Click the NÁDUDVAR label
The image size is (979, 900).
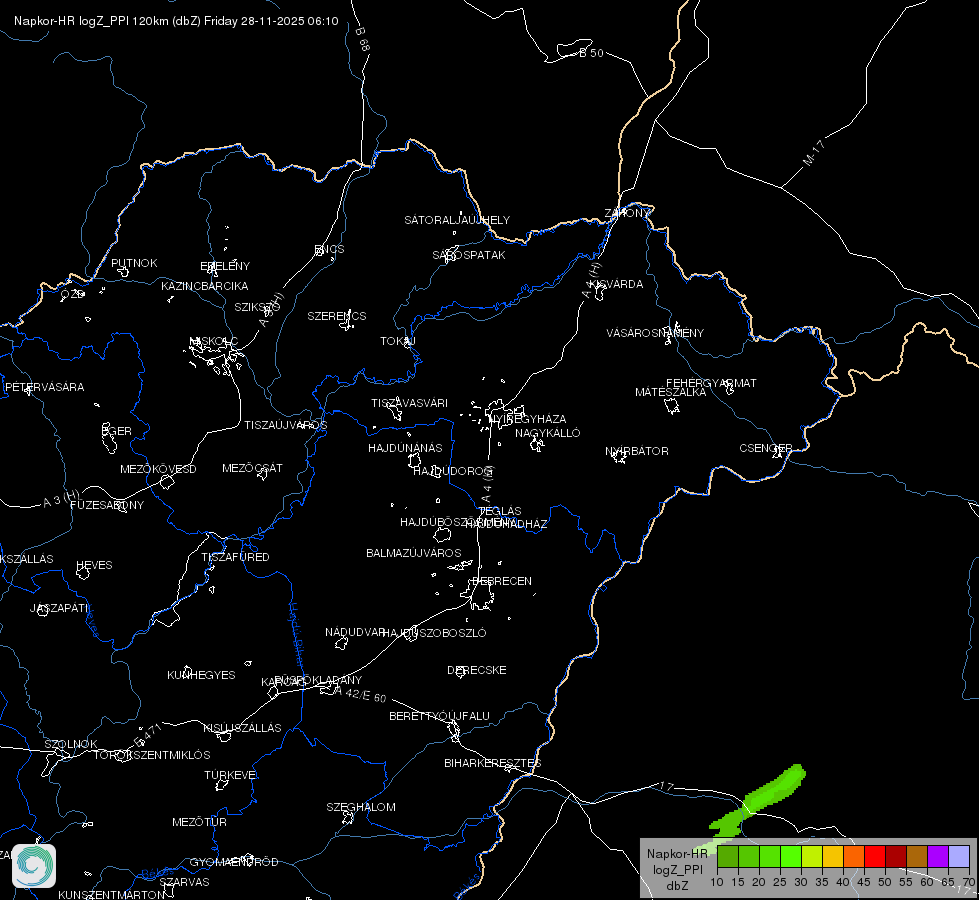pos(355,632)
